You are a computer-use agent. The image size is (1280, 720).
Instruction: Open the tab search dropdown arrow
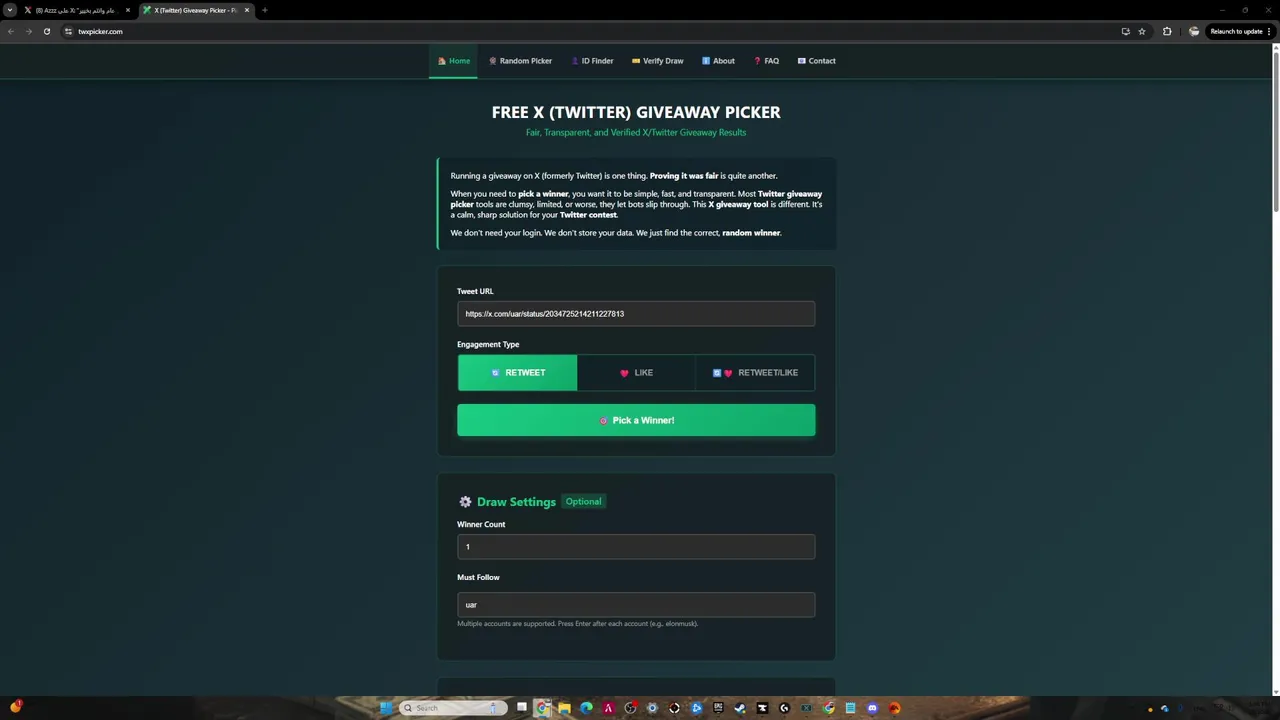click(x=10, y=10)
